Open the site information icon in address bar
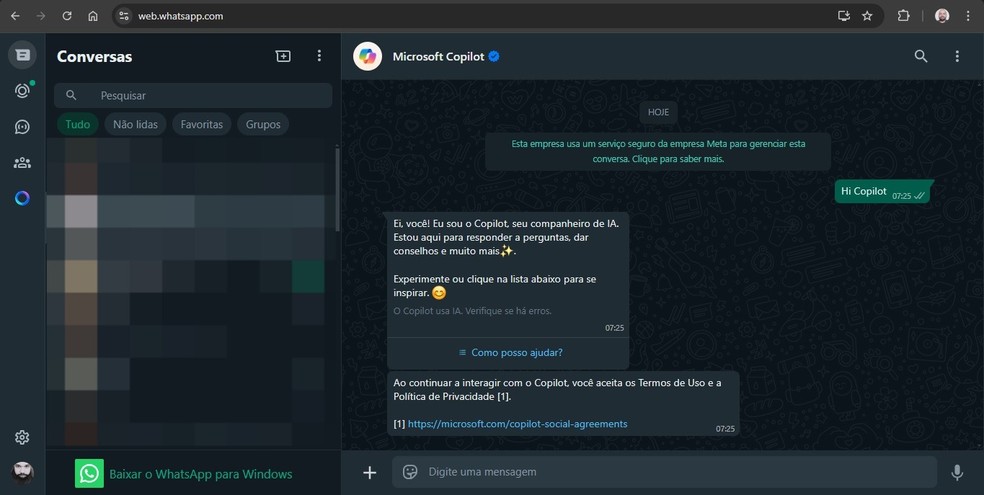Viewport: 984px width, 495px height. (124, 16)
